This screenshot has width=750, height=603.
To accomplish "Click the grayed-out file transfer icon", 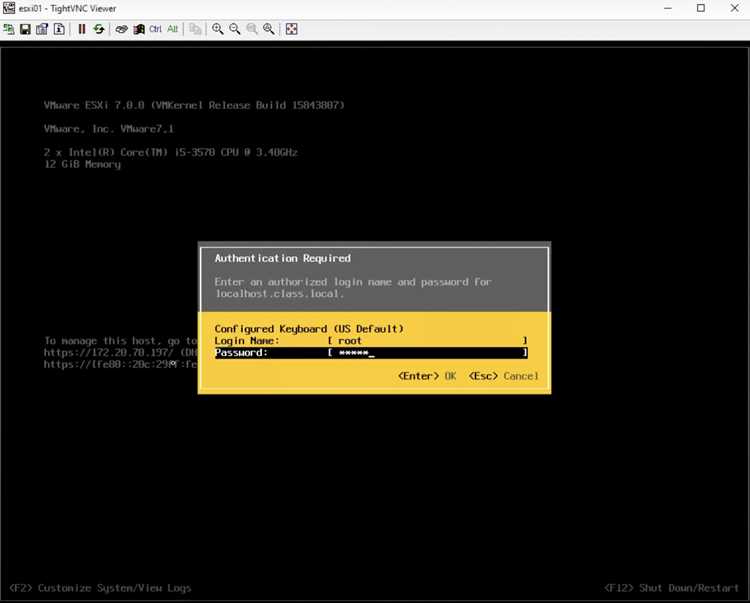I will pos(195,29).
